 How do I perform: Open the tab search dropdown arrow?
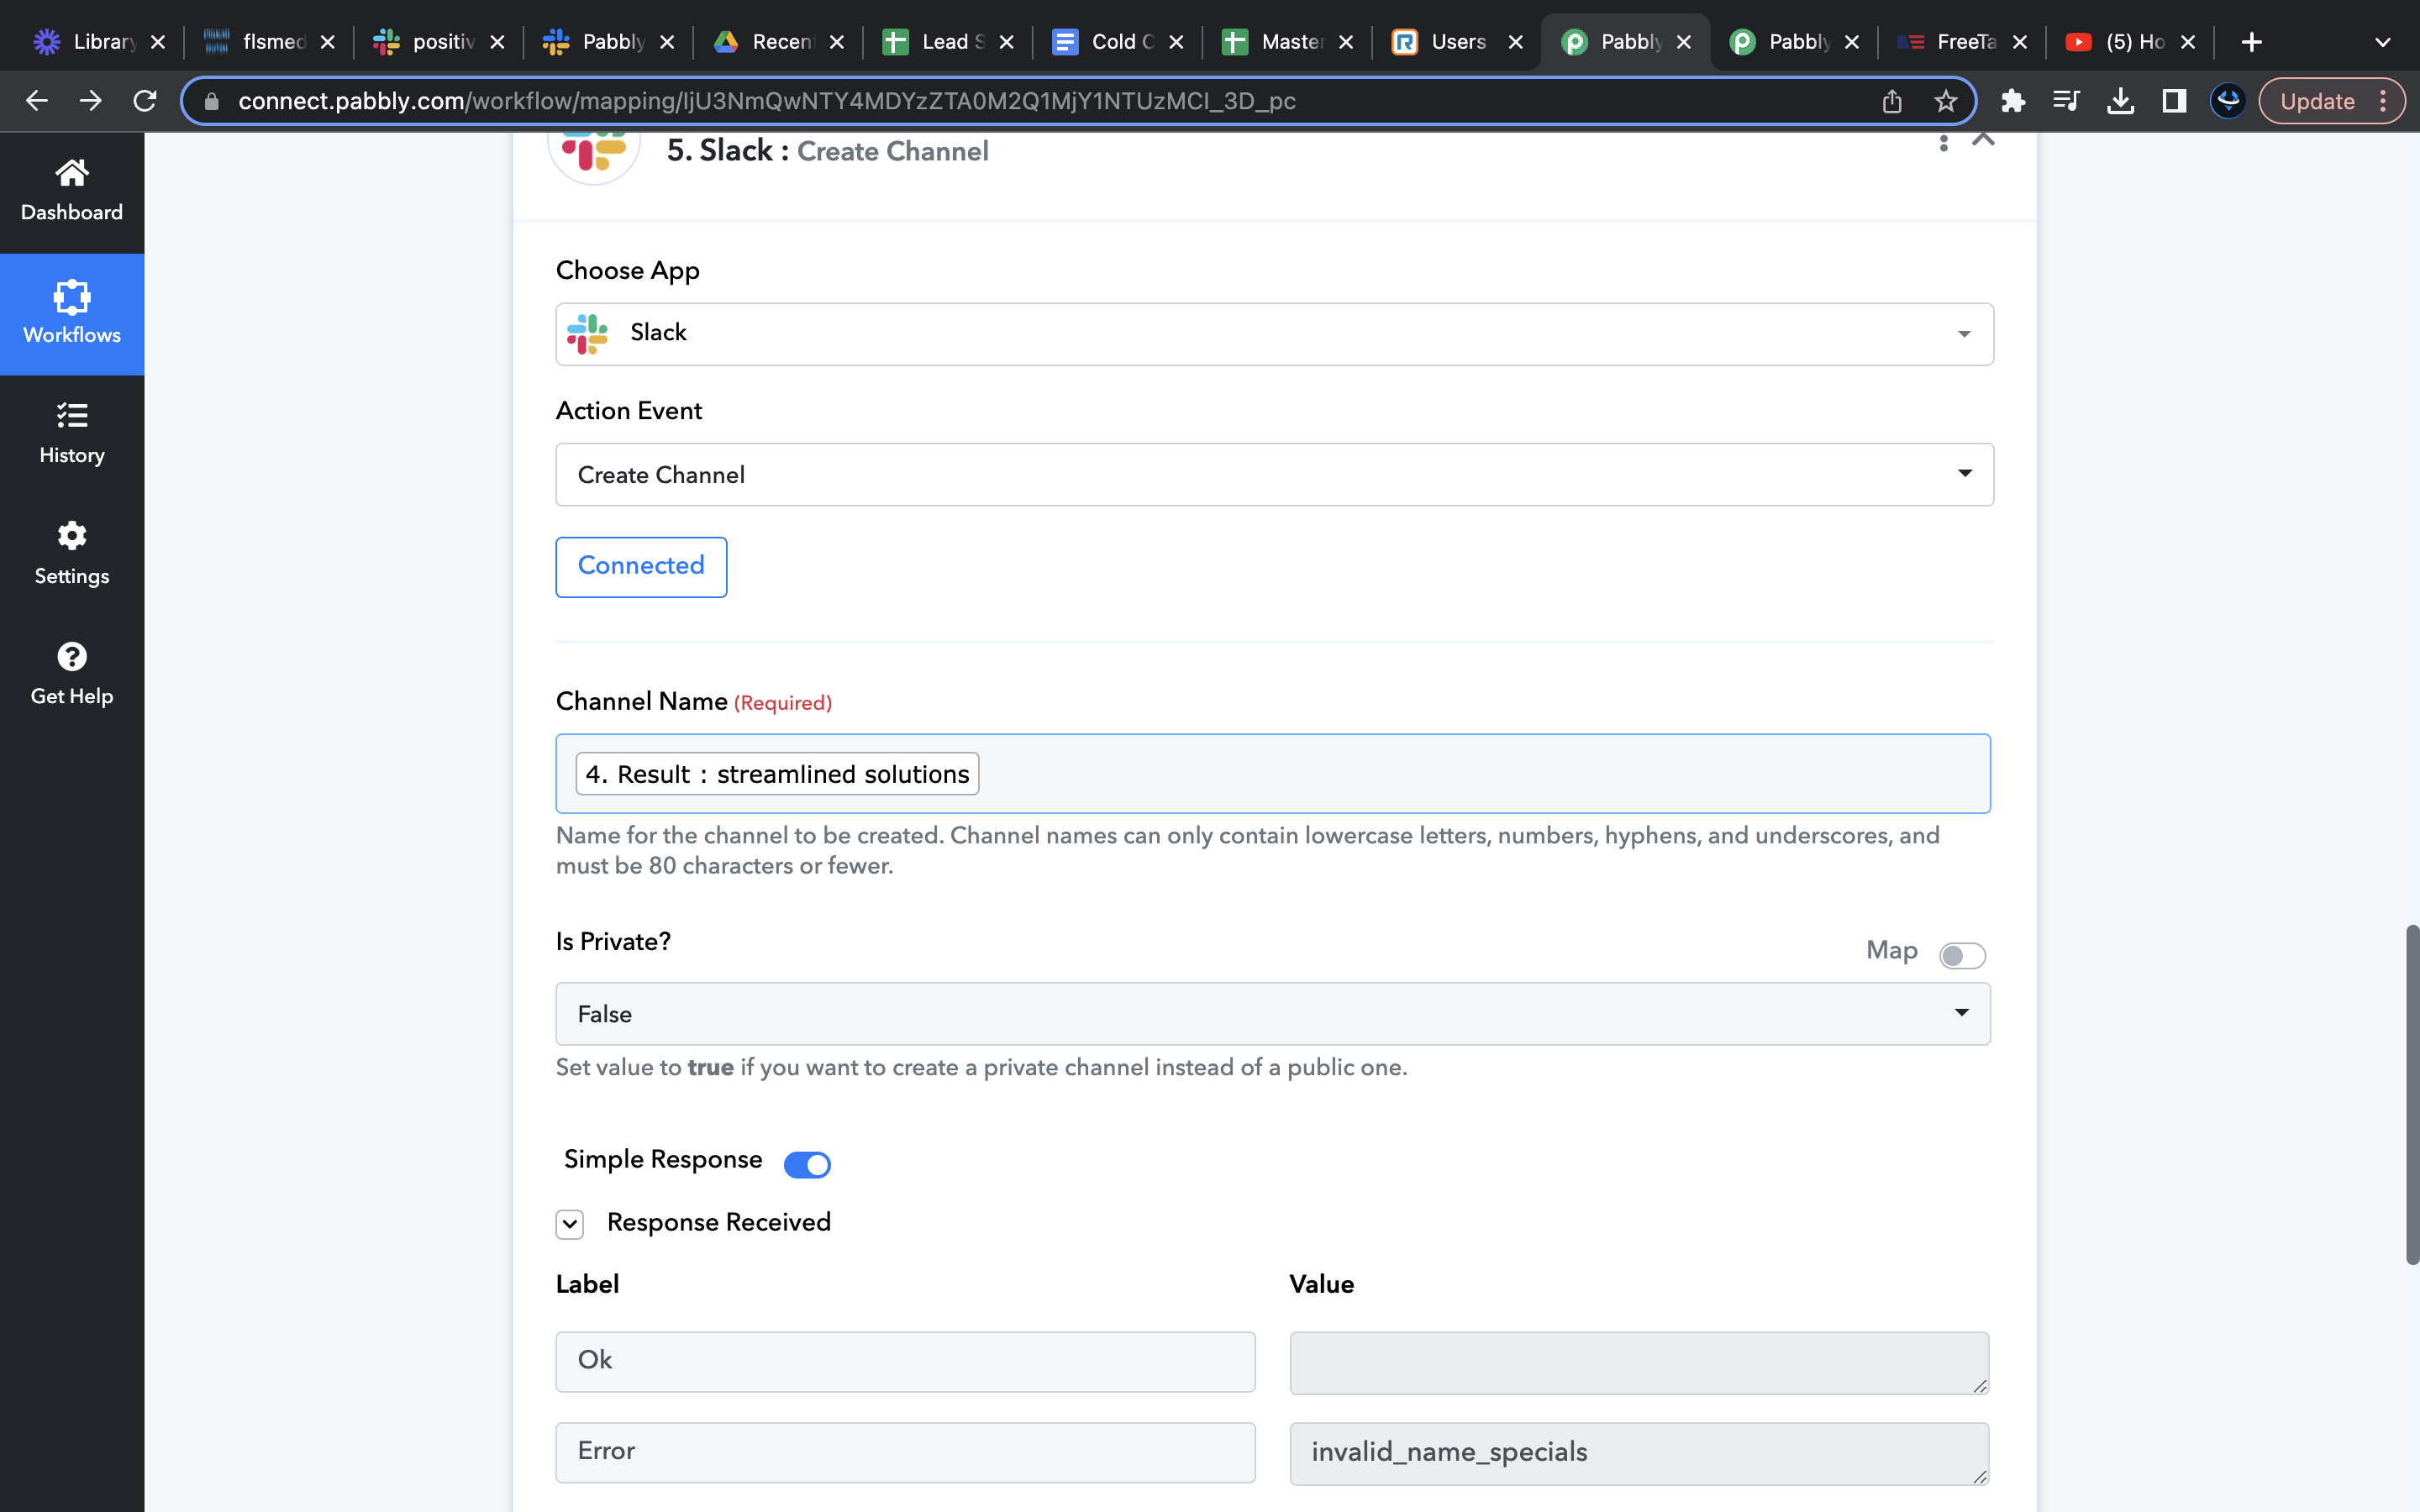click(x=2383, y=42)
